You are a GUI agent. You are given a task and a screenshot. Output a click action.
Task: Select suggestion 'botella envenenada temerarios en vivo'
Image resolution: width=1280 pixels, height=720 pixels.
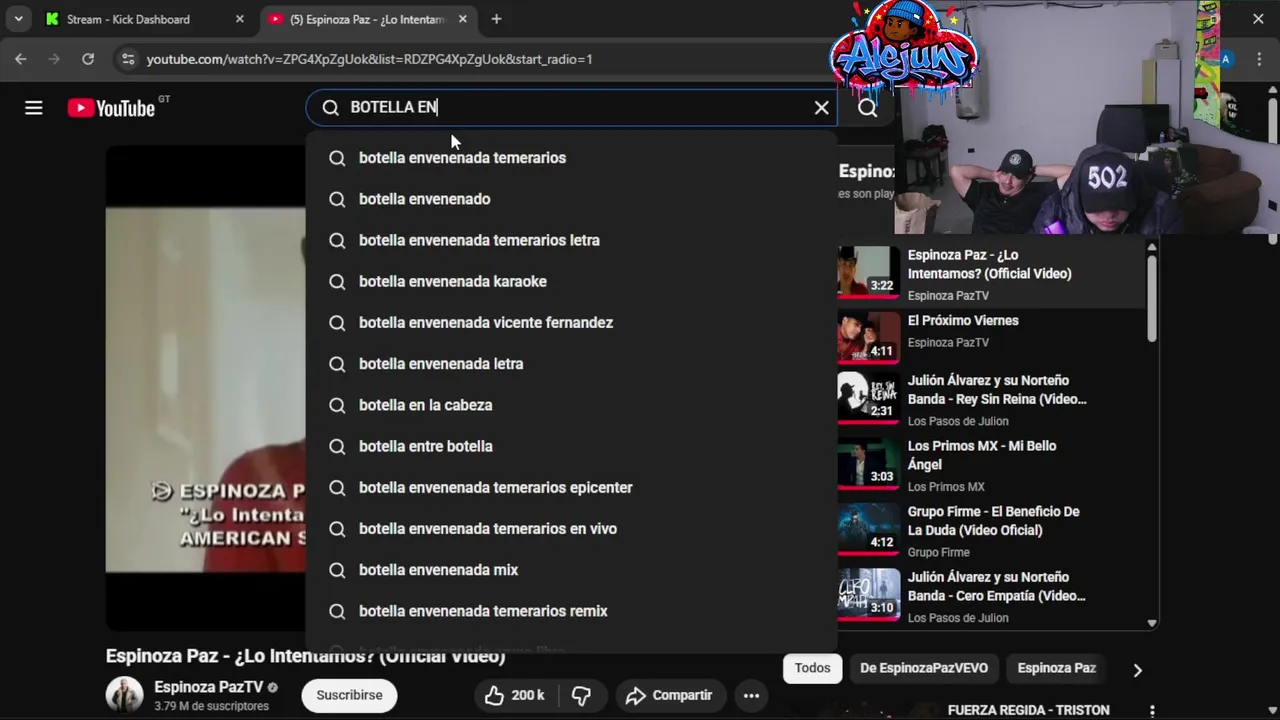pos(570,528)
